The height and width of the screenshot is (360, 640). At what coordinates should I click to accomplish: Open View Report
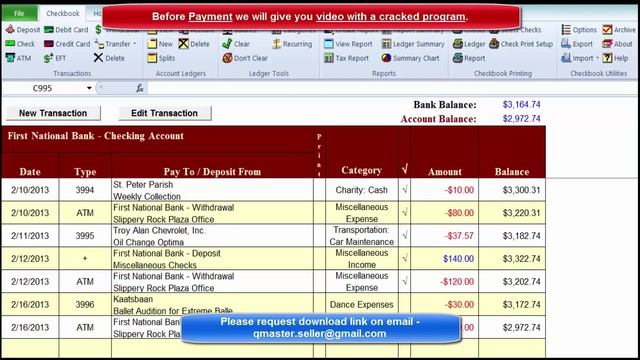(348, 44)
